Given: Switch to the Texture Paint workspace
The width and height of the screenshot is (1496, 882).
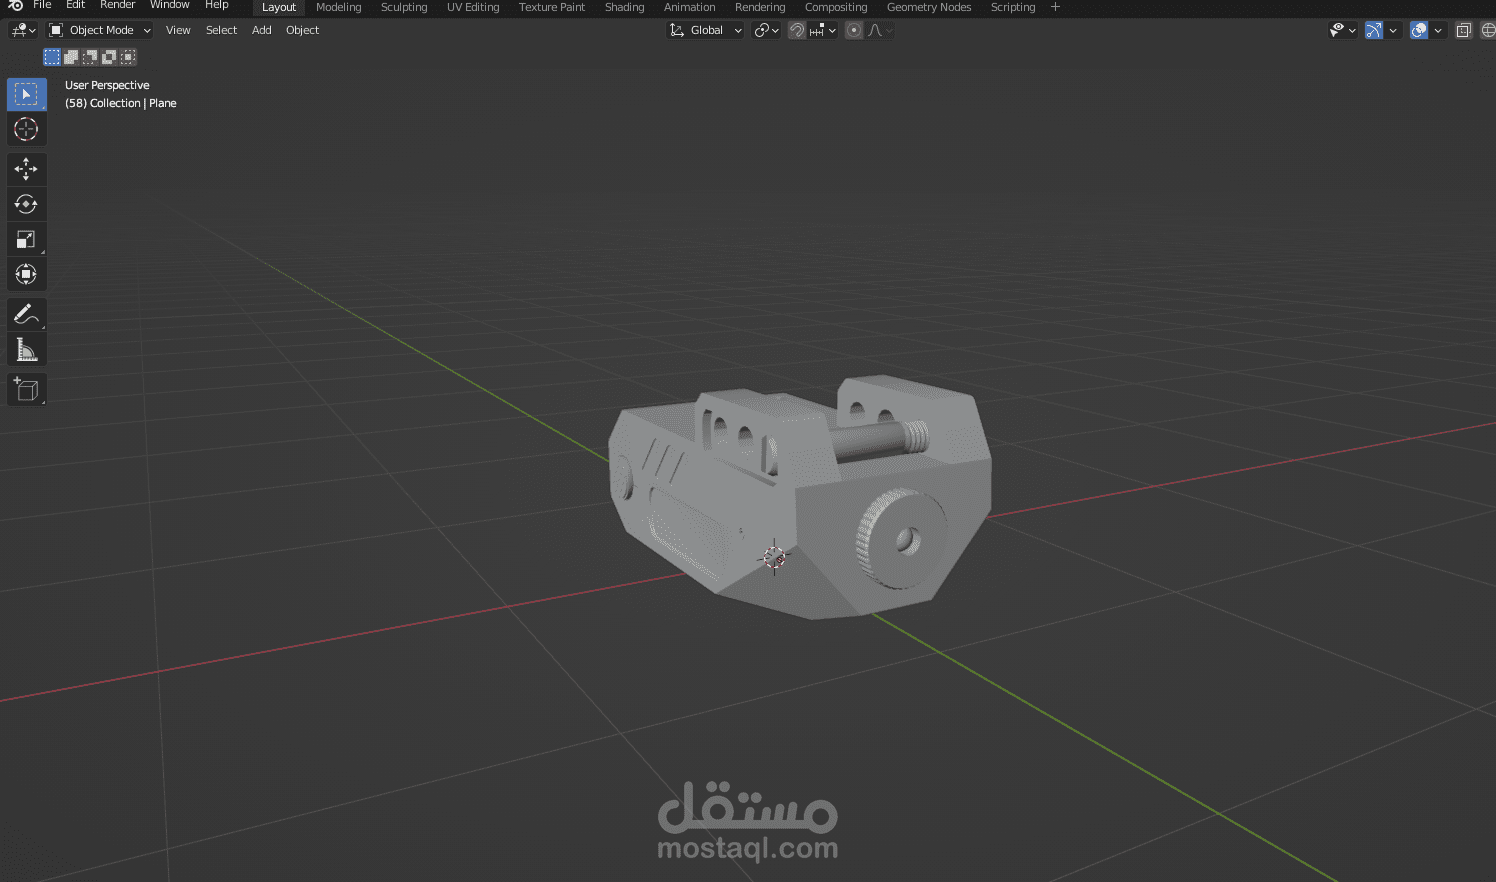Looking at the screenshot, I should 552,7.
